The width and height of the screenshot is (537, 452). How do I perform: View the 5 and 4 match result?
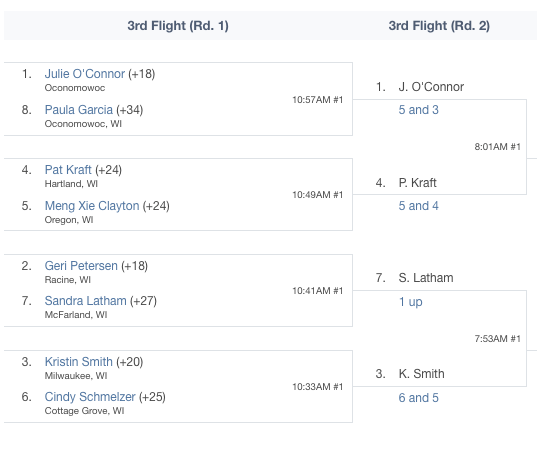tap(419, 205)
